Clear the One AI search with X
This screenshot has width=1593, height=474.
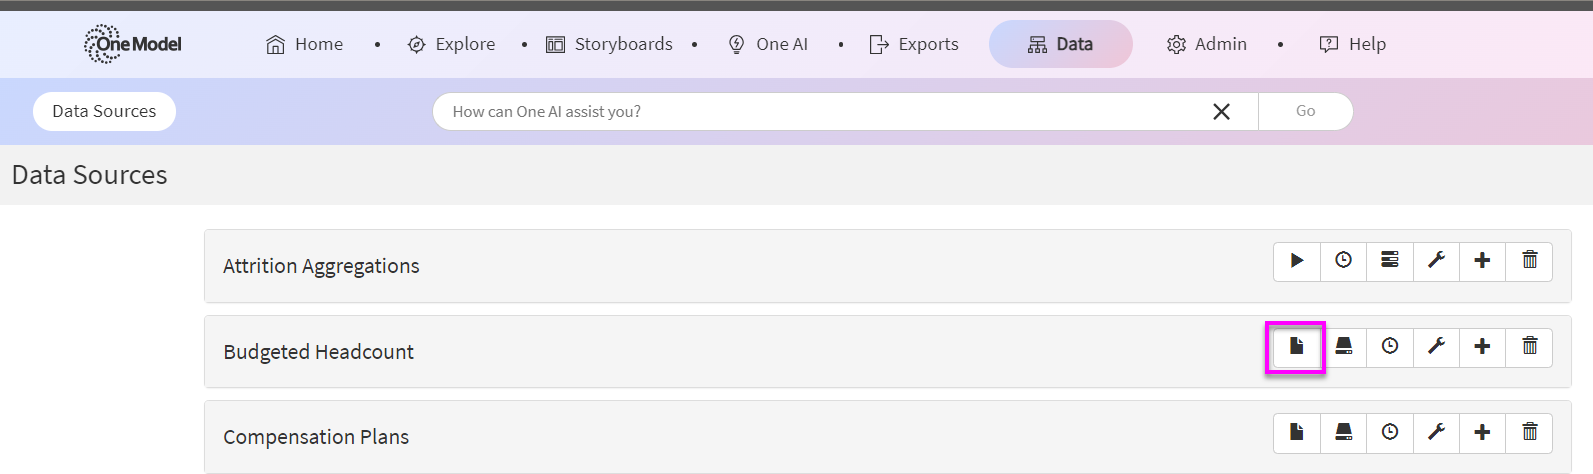click(x=1221, y=112)
